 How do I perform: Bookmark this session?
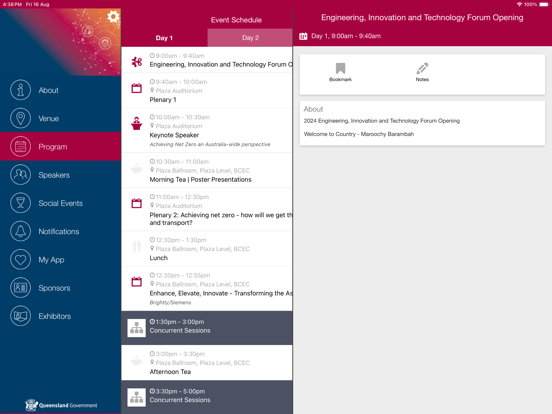[x=340, y=72]
